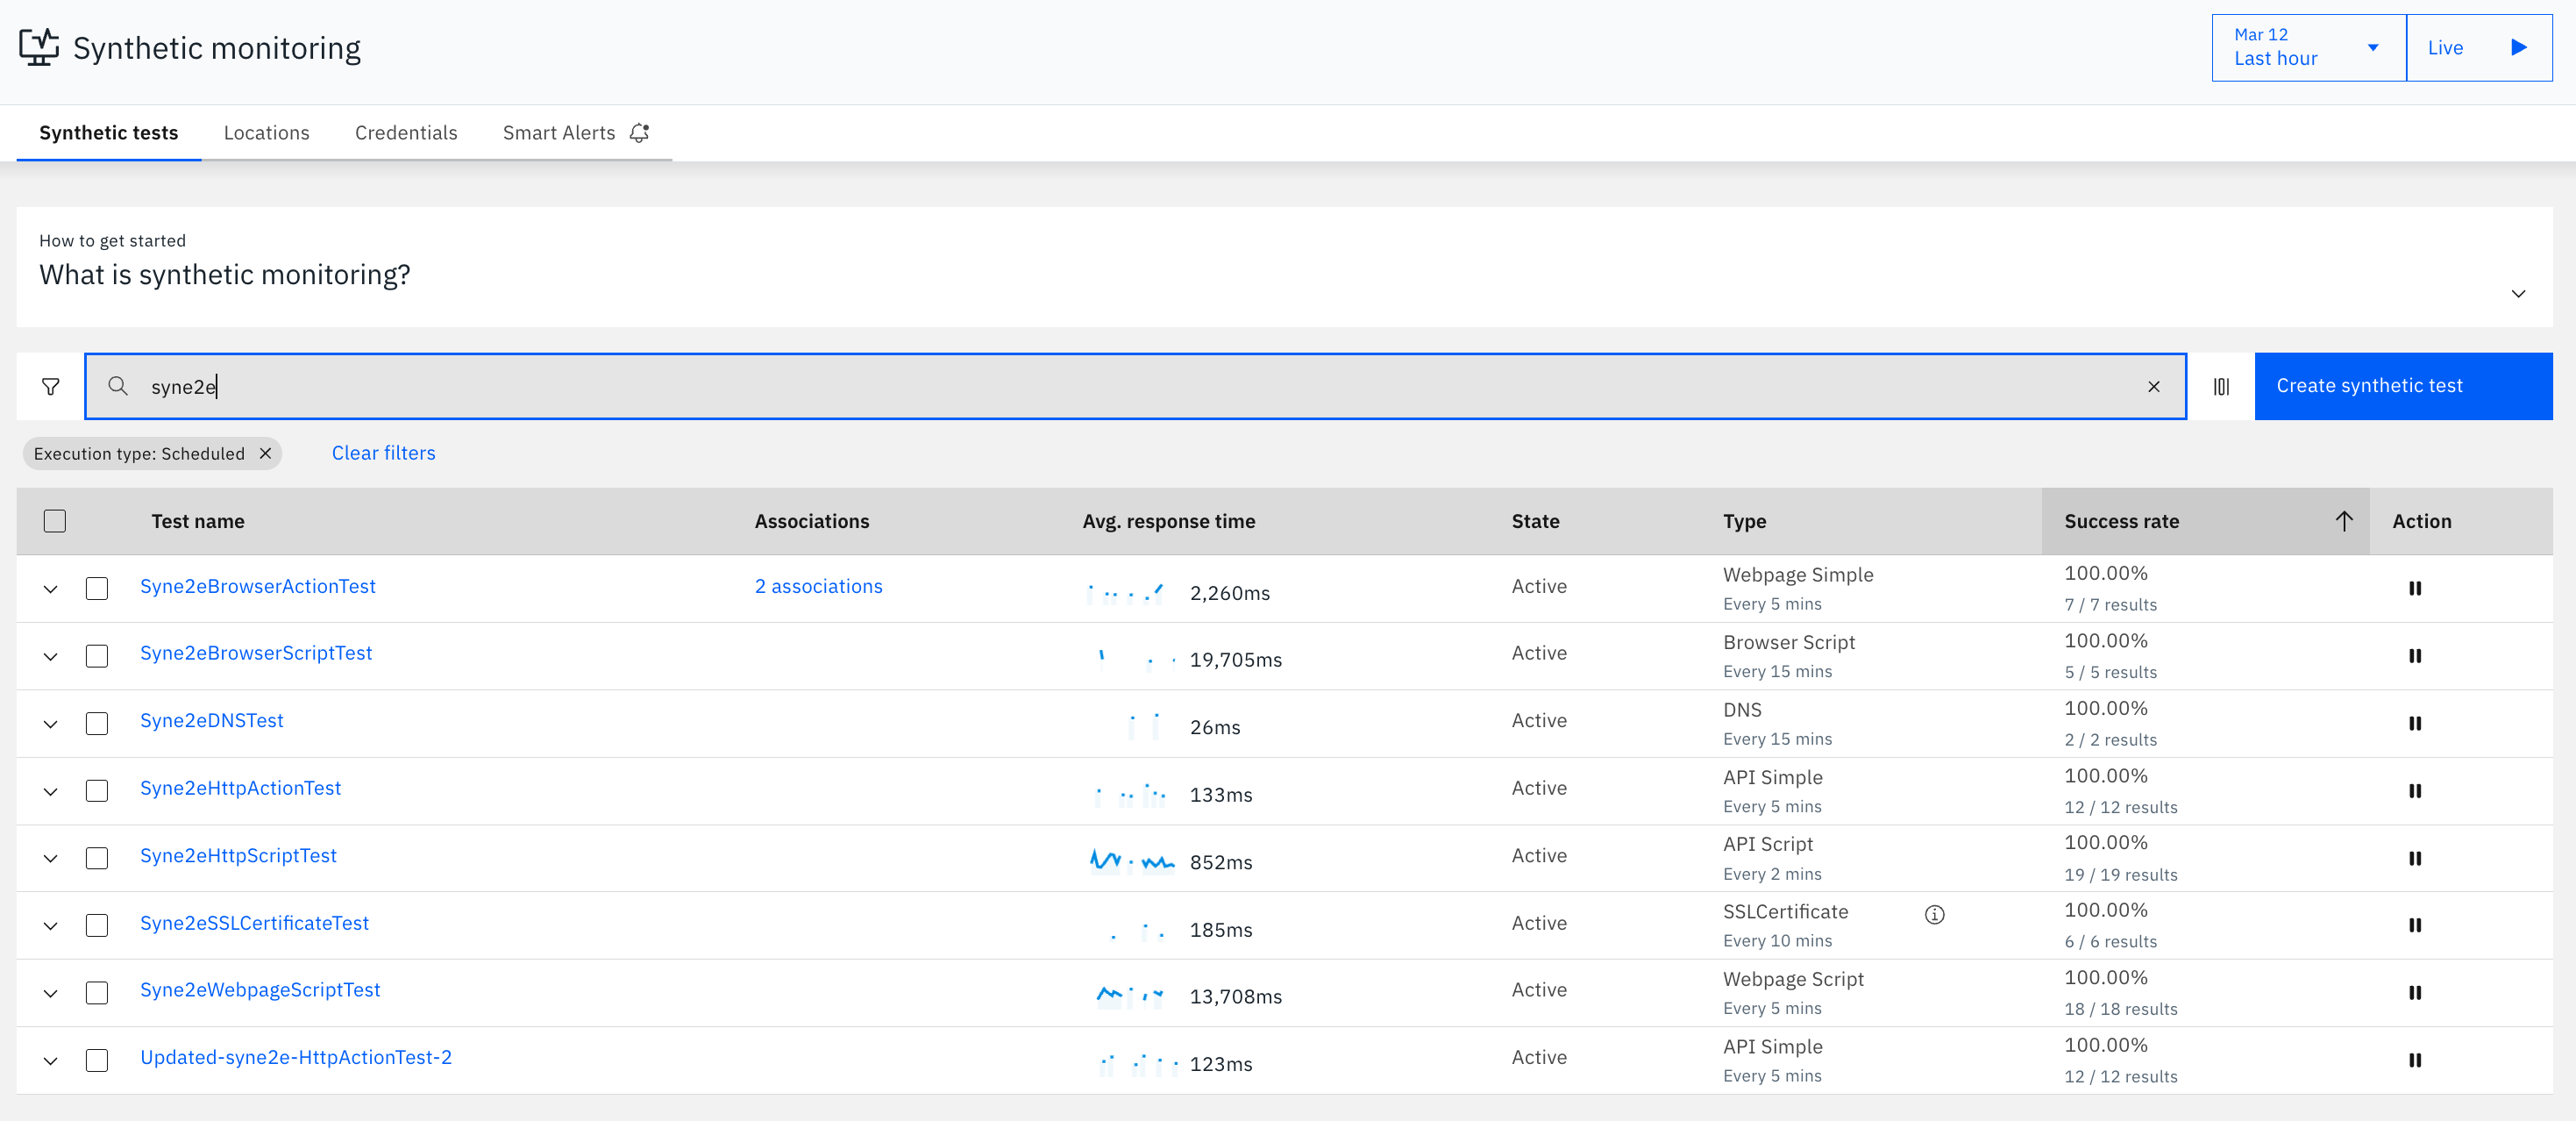
Task: Clear the search field with X
Action: pos(2154,386)
